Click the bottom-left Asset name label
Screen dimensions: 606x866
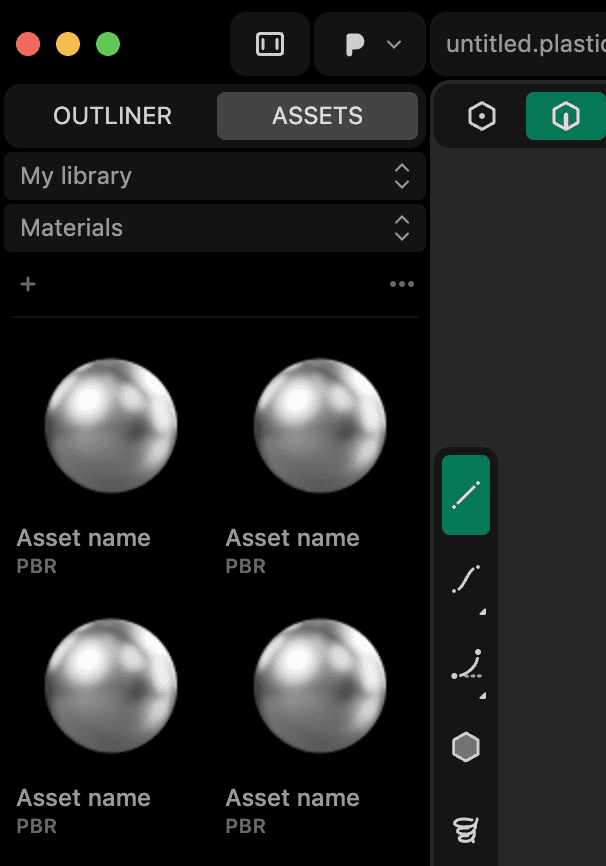84,798
